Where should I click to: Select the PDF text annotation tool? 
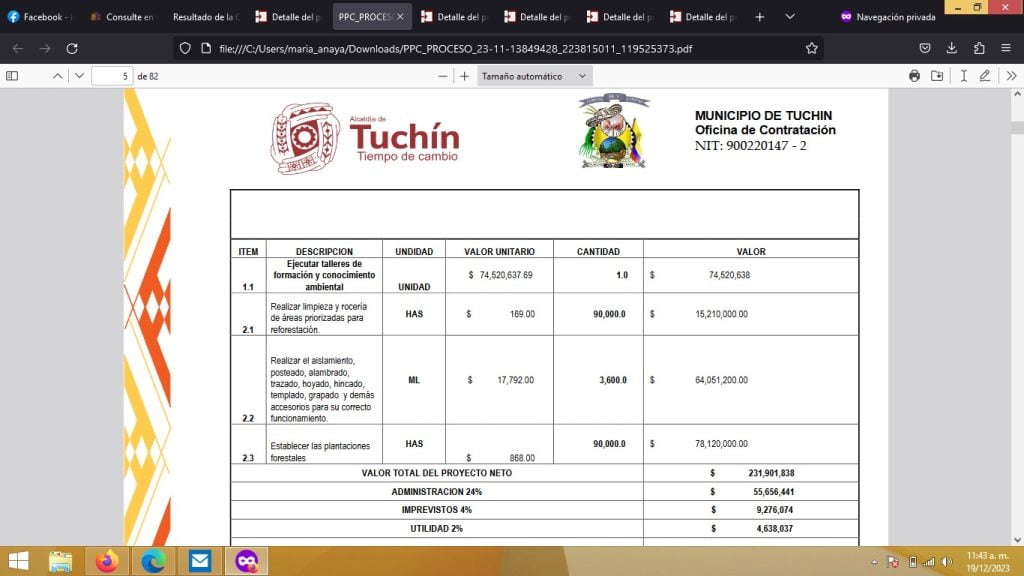(964, 76)
